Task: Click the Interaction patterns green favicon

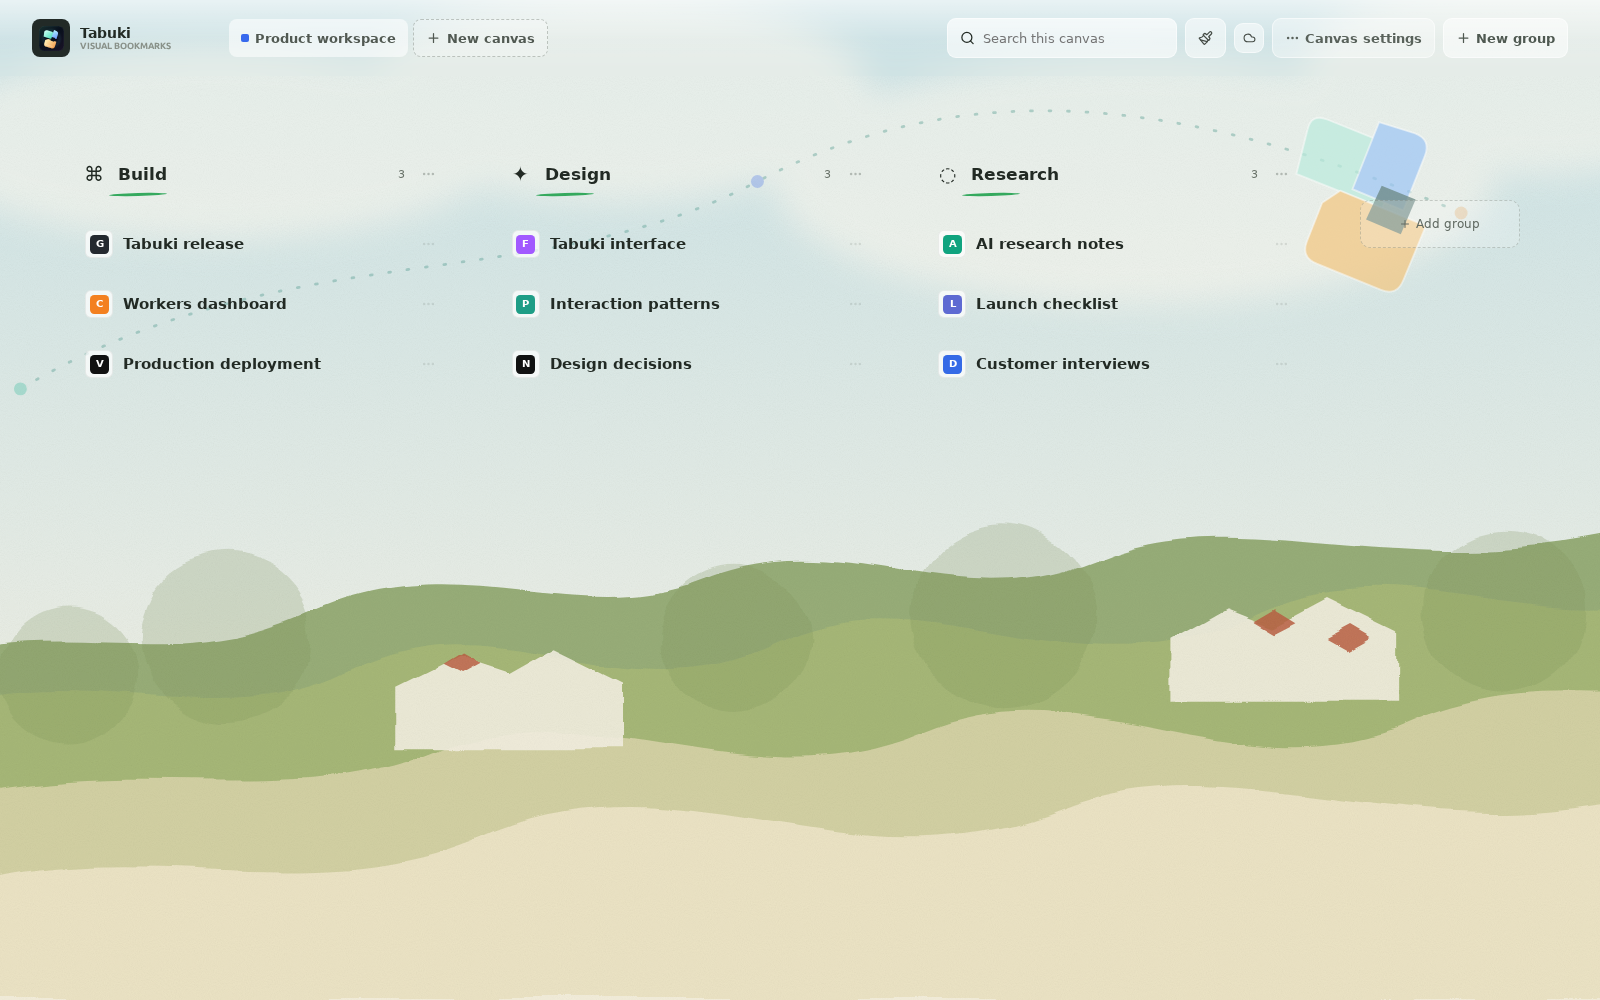Action: (526, 304)
